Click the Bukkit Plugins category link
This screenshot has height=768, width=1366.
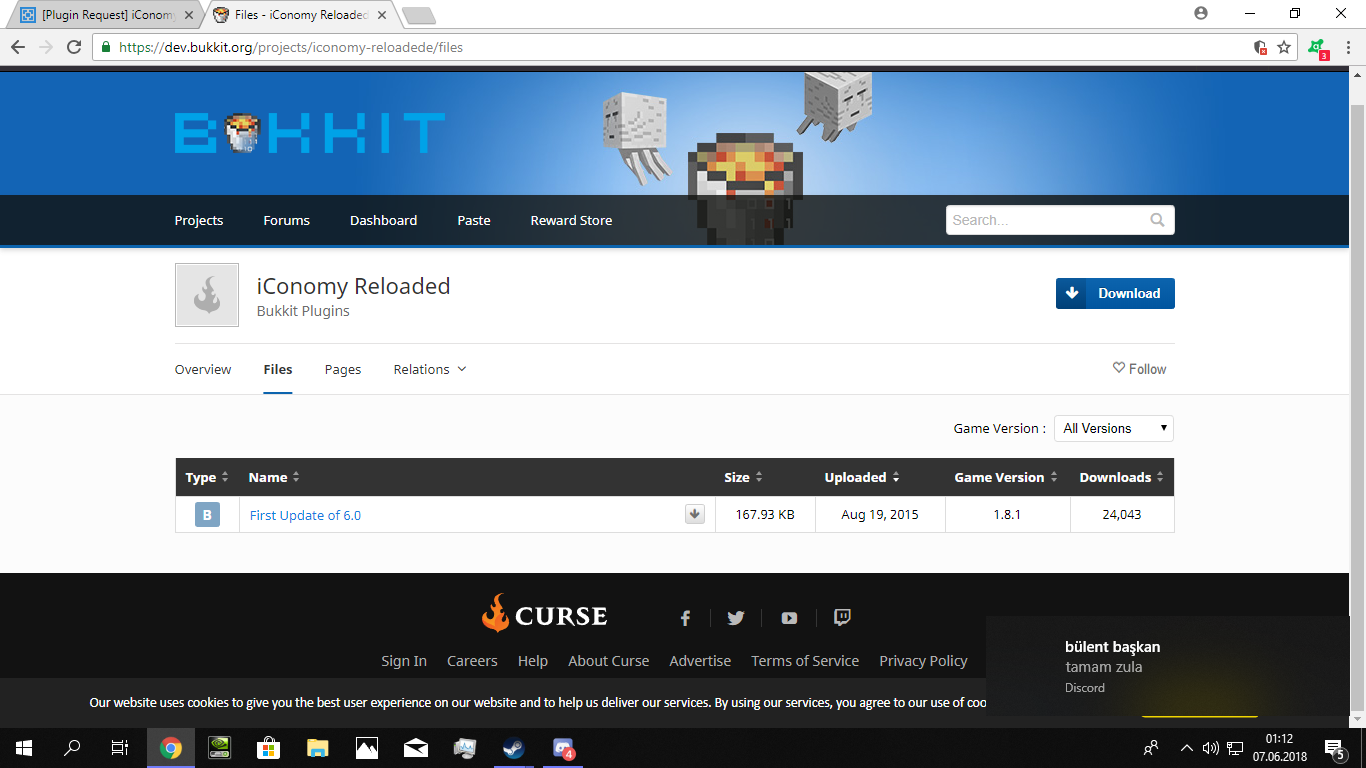303,311
